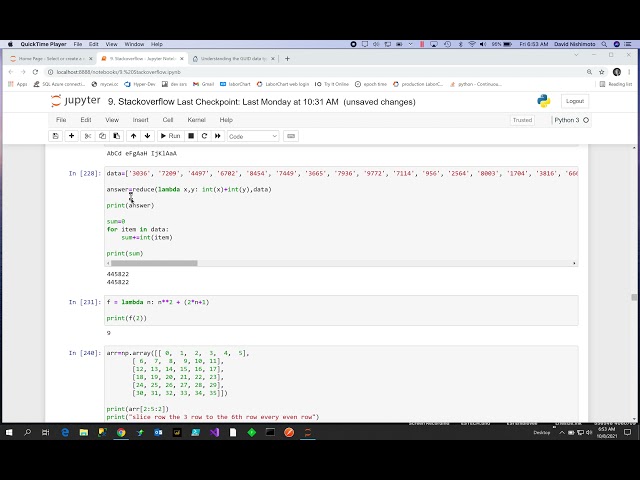Click the Trusted notebook indicator
The height and width of the screenshot is (480, 640).
[522, 120]
